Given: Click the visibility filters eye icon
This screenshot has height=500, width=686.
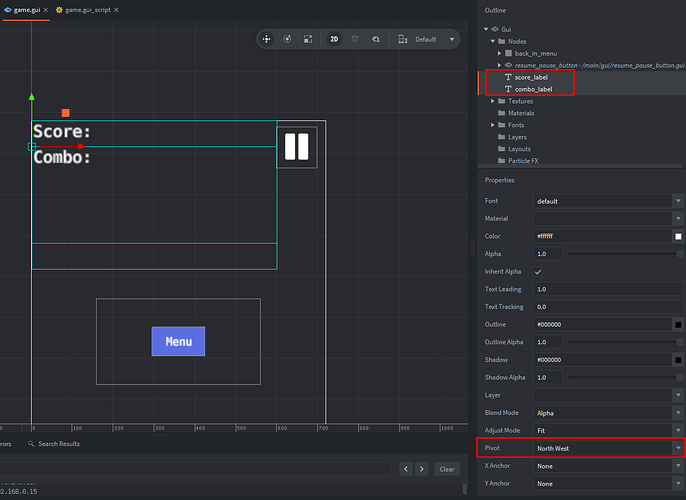Looking at the screenshot, I should (x=375, y=39).
